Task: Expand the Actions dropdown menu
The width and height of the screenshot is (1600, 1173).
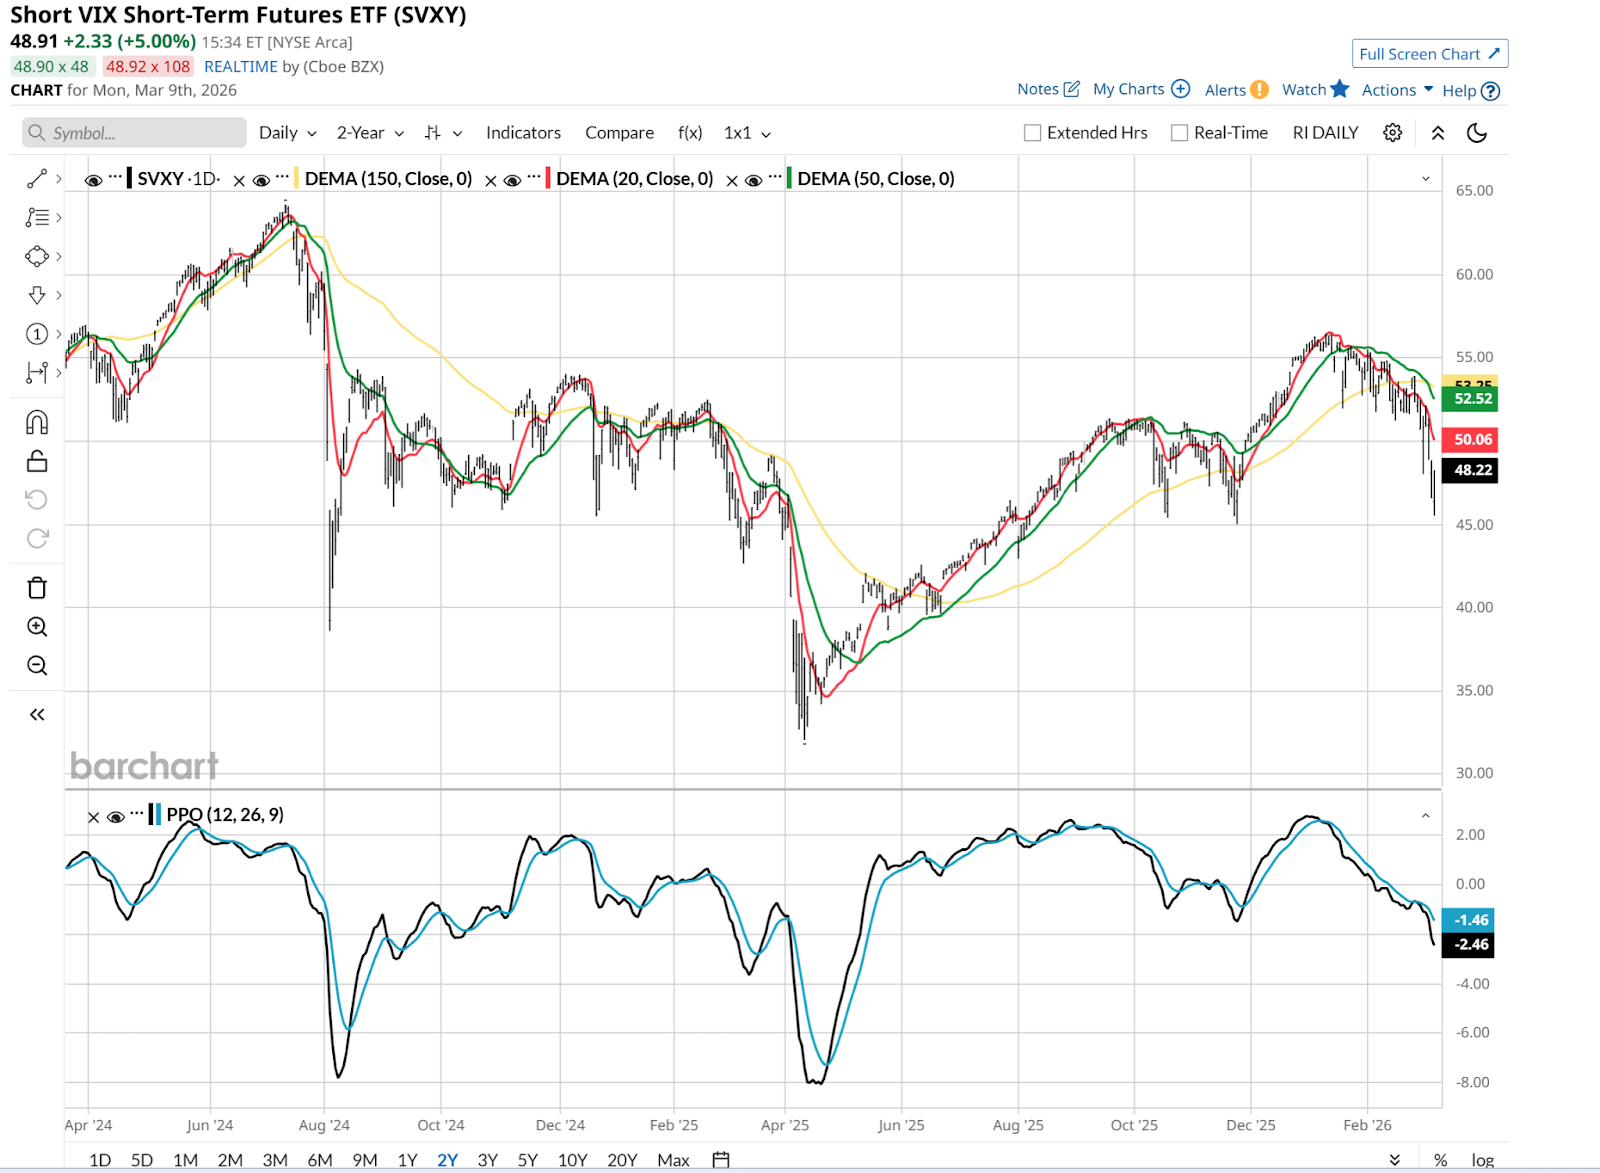Action: pyautogui.click(x=1397, y=90)
